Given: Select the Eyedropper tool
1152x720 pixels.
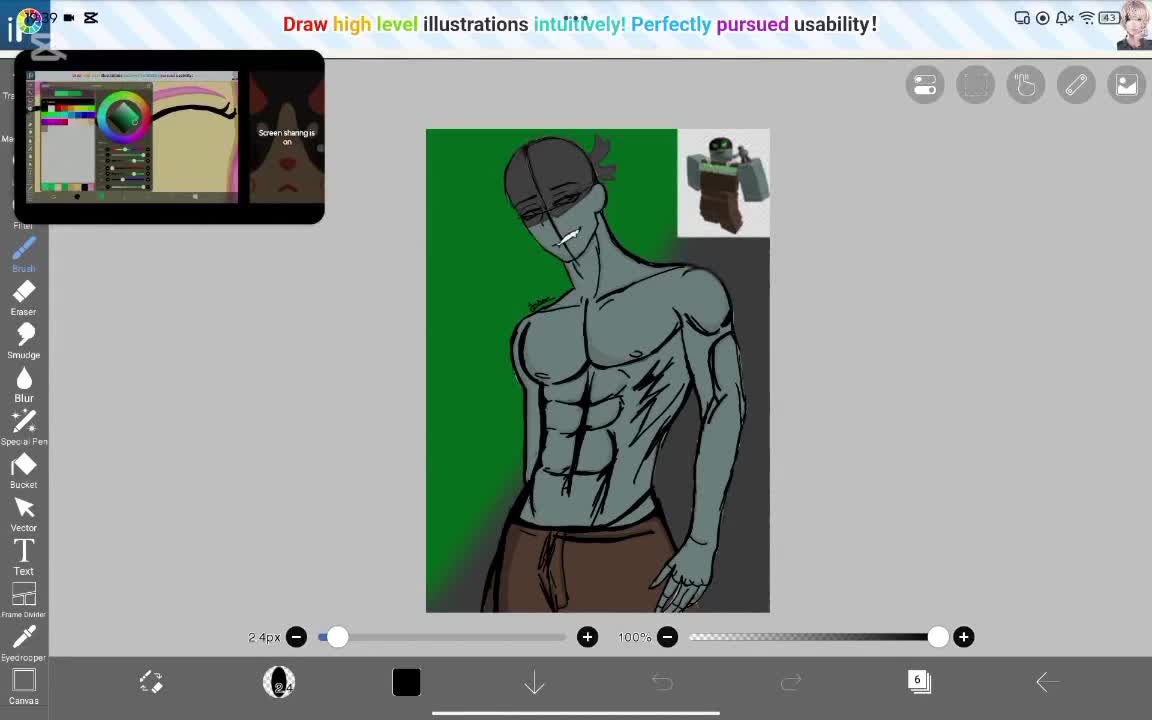Looking at the screenshot, I should [x=24, y=644].
